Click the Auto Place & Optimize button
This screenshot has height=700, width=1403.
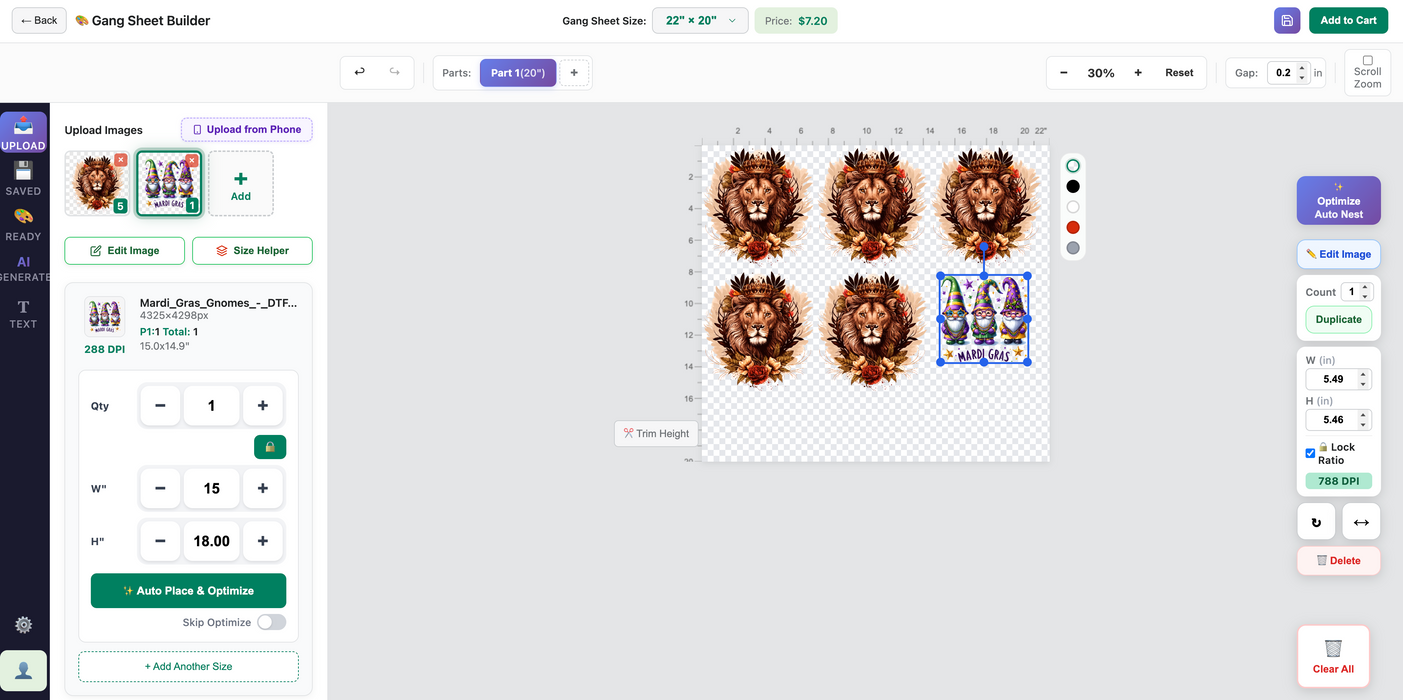[188, 591]
